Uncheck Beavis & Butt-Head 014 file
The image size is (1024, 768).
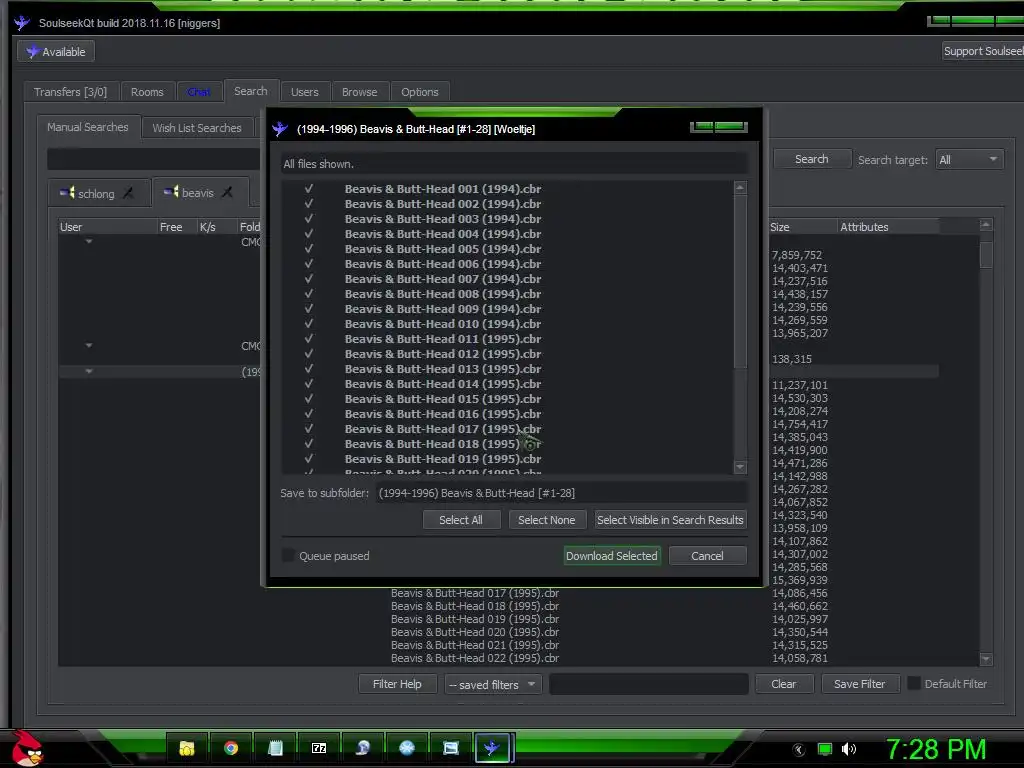tap(309, 384)
